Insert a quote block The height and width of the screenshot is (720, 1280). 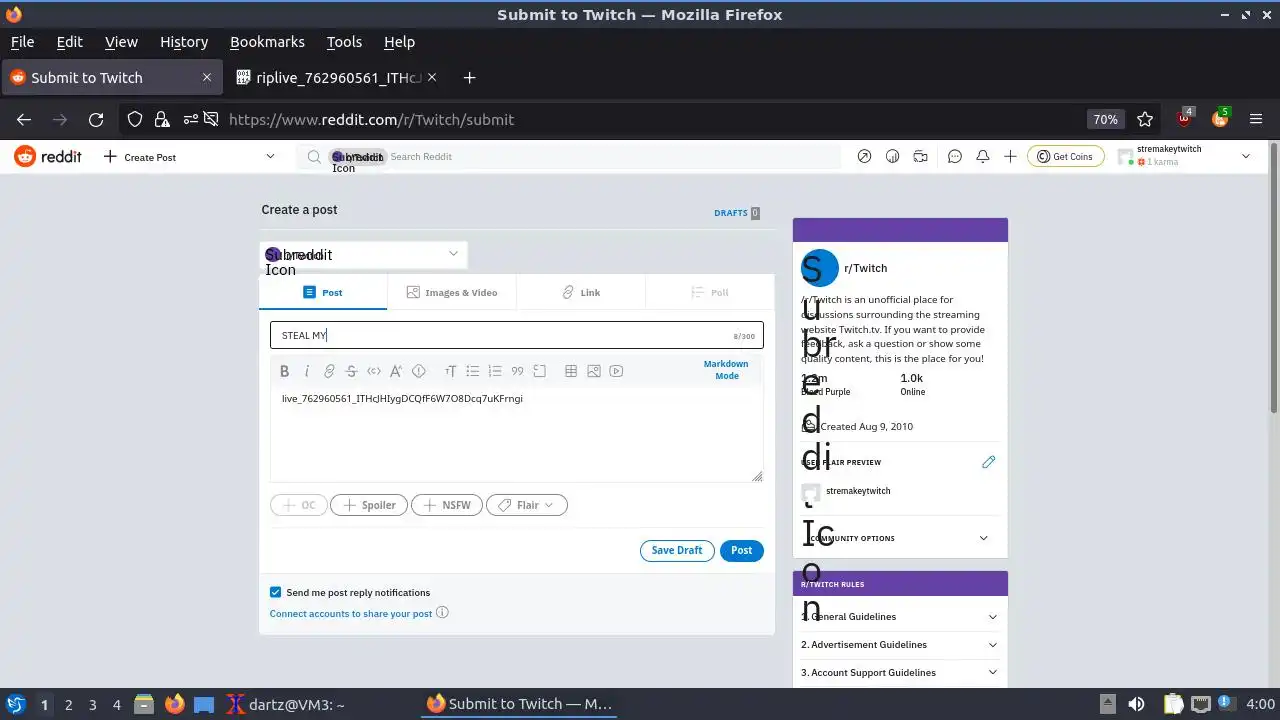pyautogui.click(x=517, y=371)
